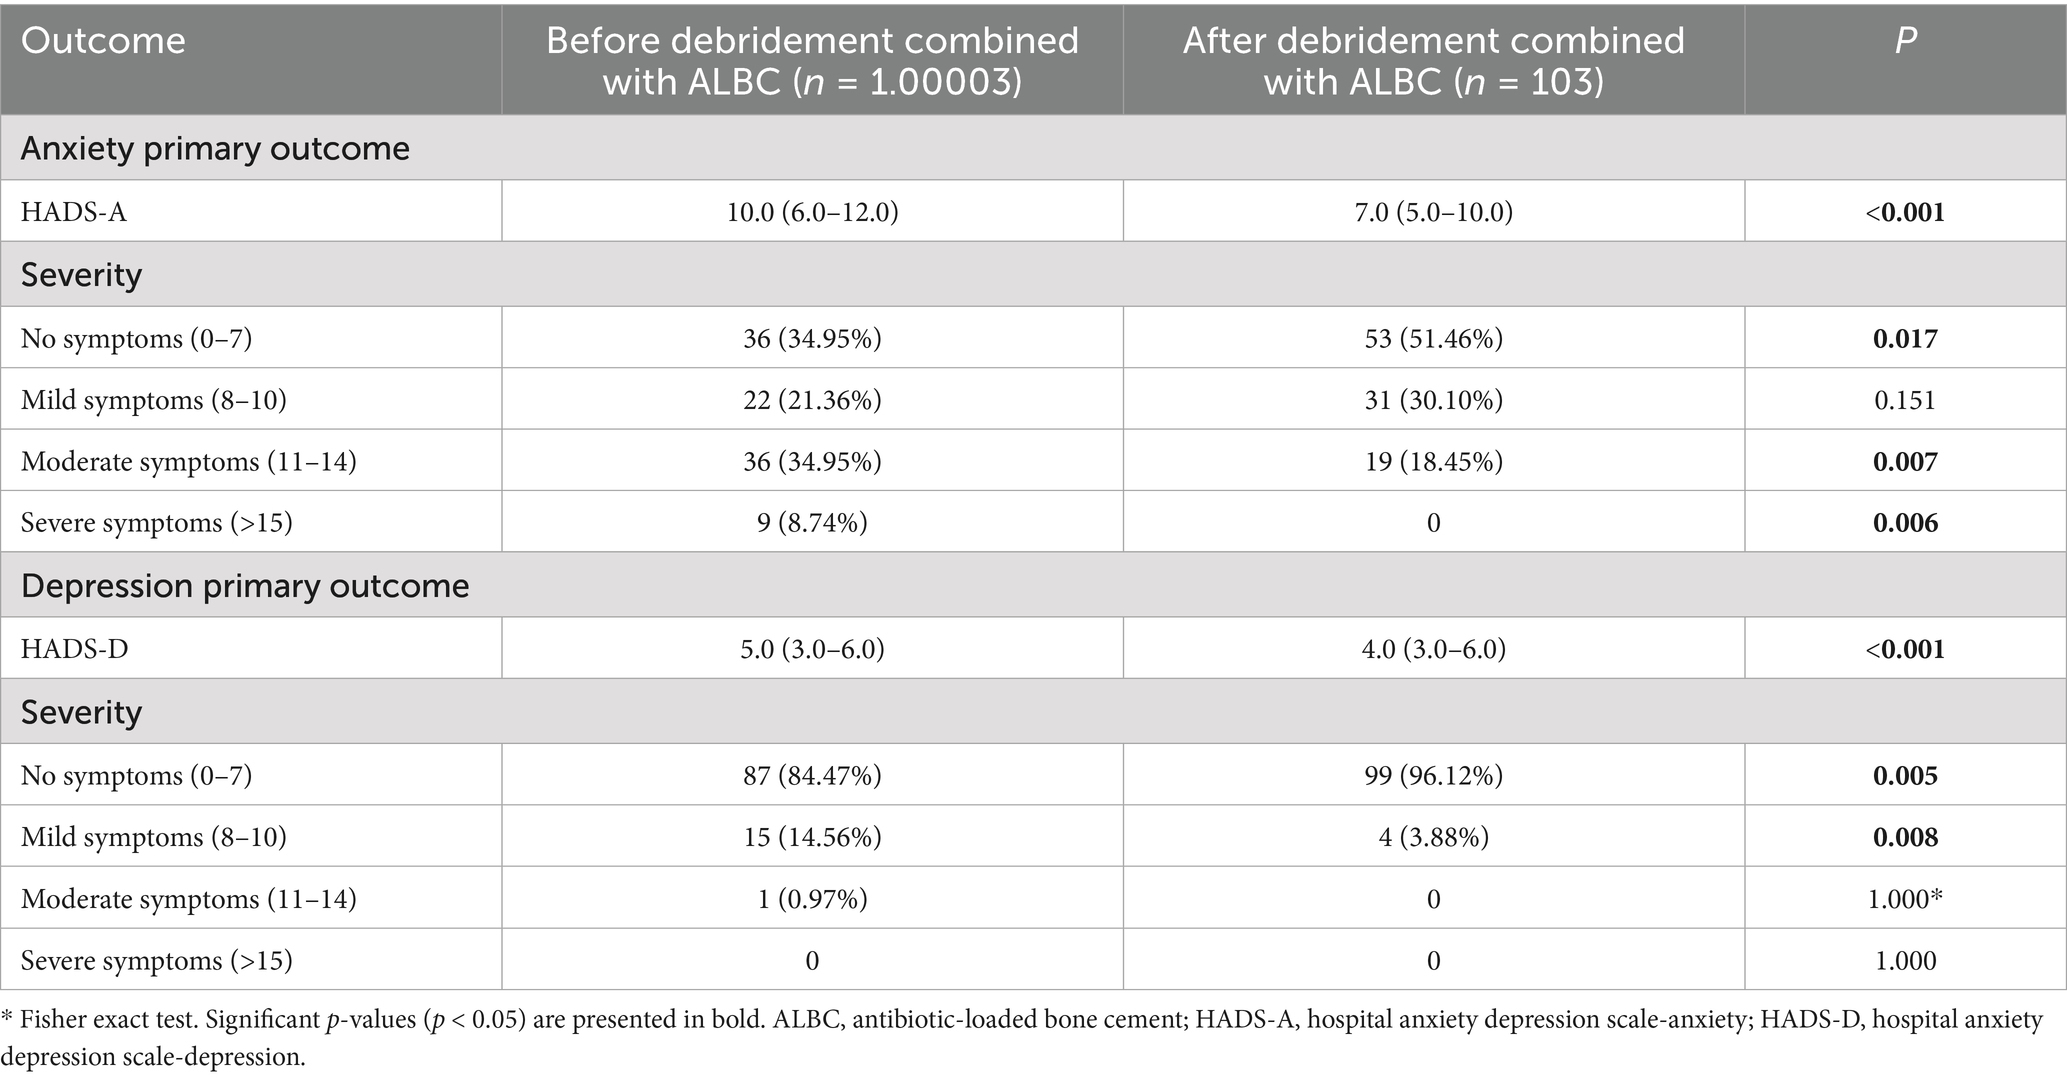Select the 22 (21.36%) cell
This screenshot has width=2067, height=1079.
812,400
